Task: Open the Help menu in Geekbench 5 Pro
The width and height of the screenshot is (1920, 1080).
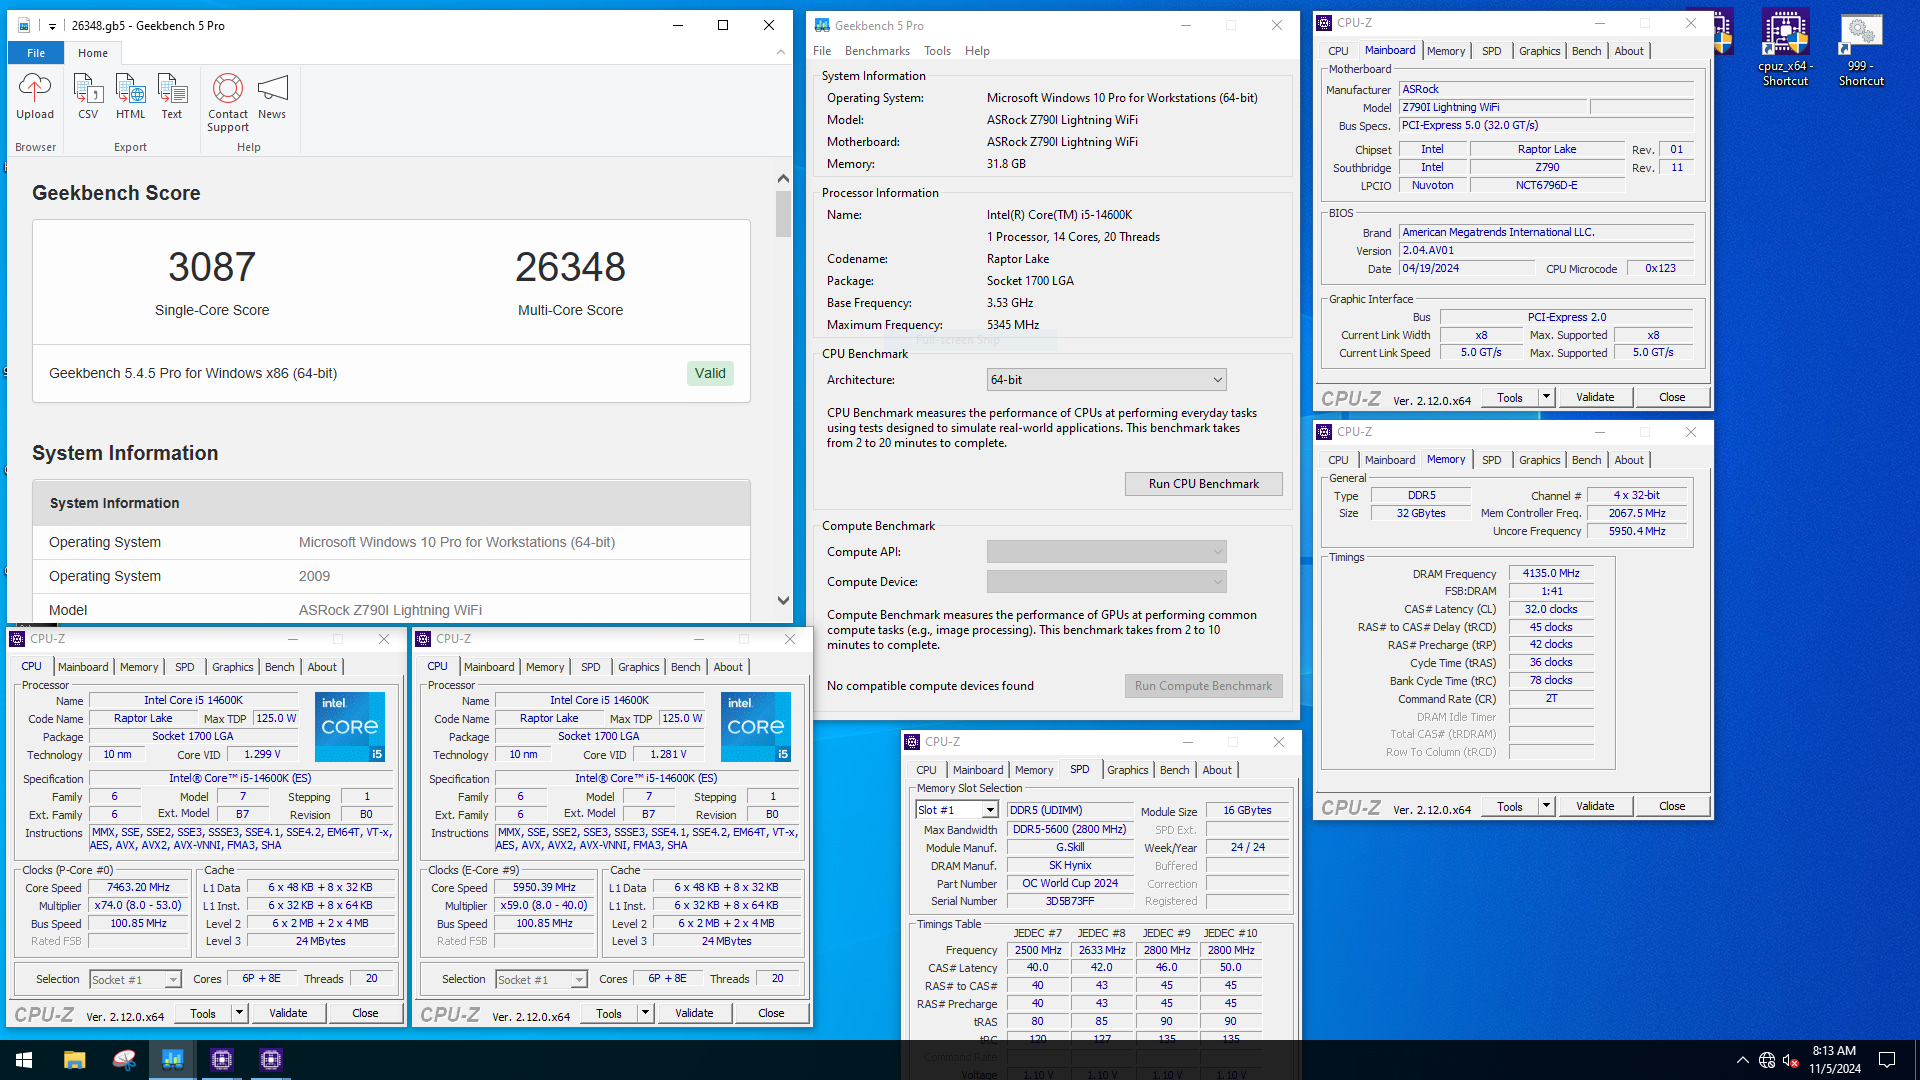Action: [977, 51]
